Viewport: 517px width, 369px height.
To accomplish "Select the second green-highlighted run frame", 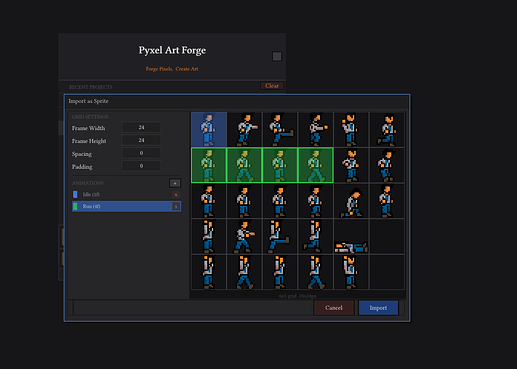I will click(245, 165).
